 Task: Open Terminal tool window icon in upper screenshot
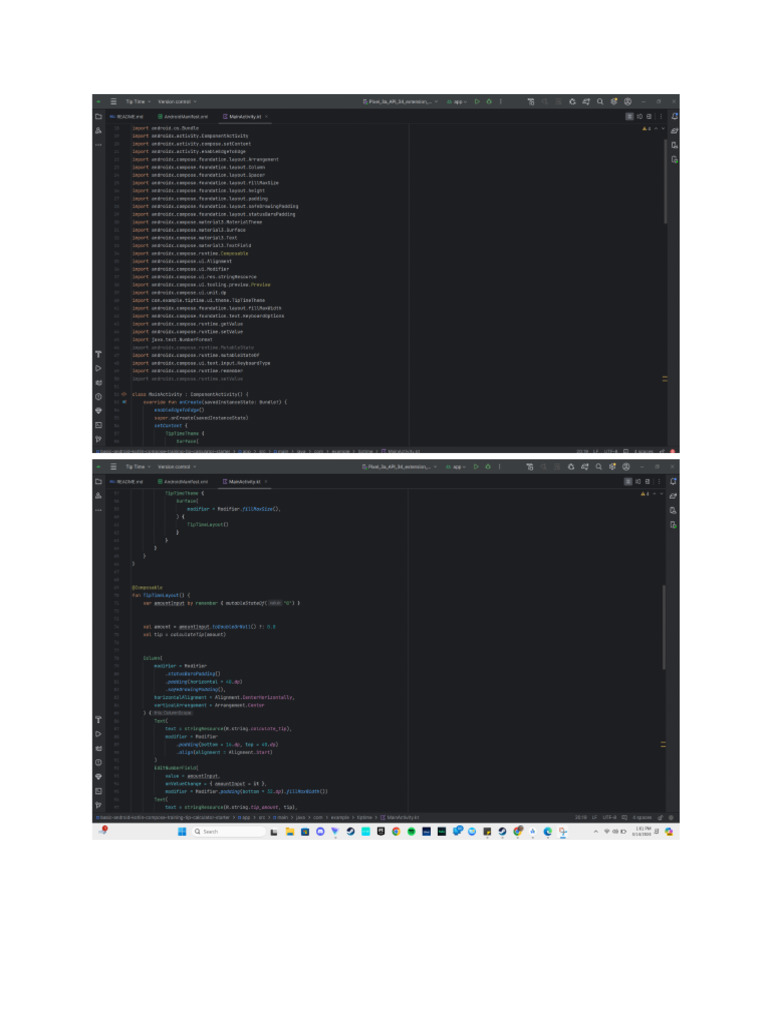tap(99, 424)
